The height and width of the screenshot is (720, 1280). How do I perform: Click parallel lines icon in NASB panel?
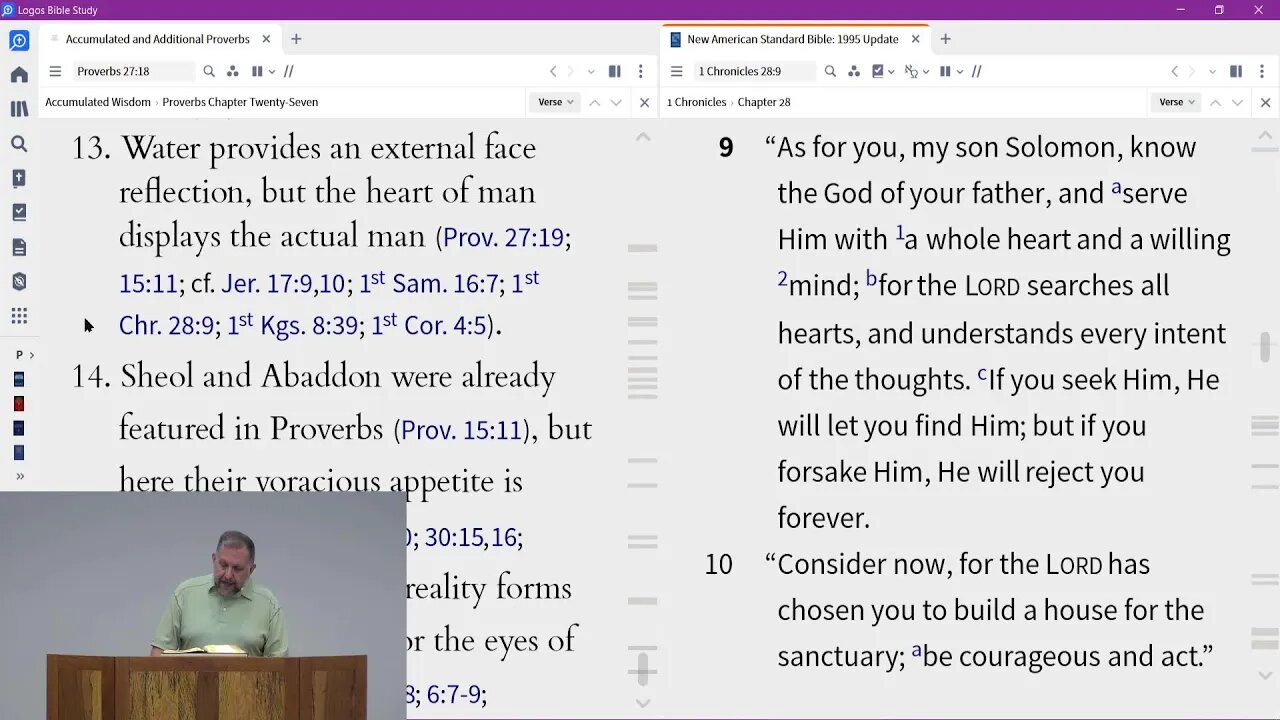[x=976, y=71]
